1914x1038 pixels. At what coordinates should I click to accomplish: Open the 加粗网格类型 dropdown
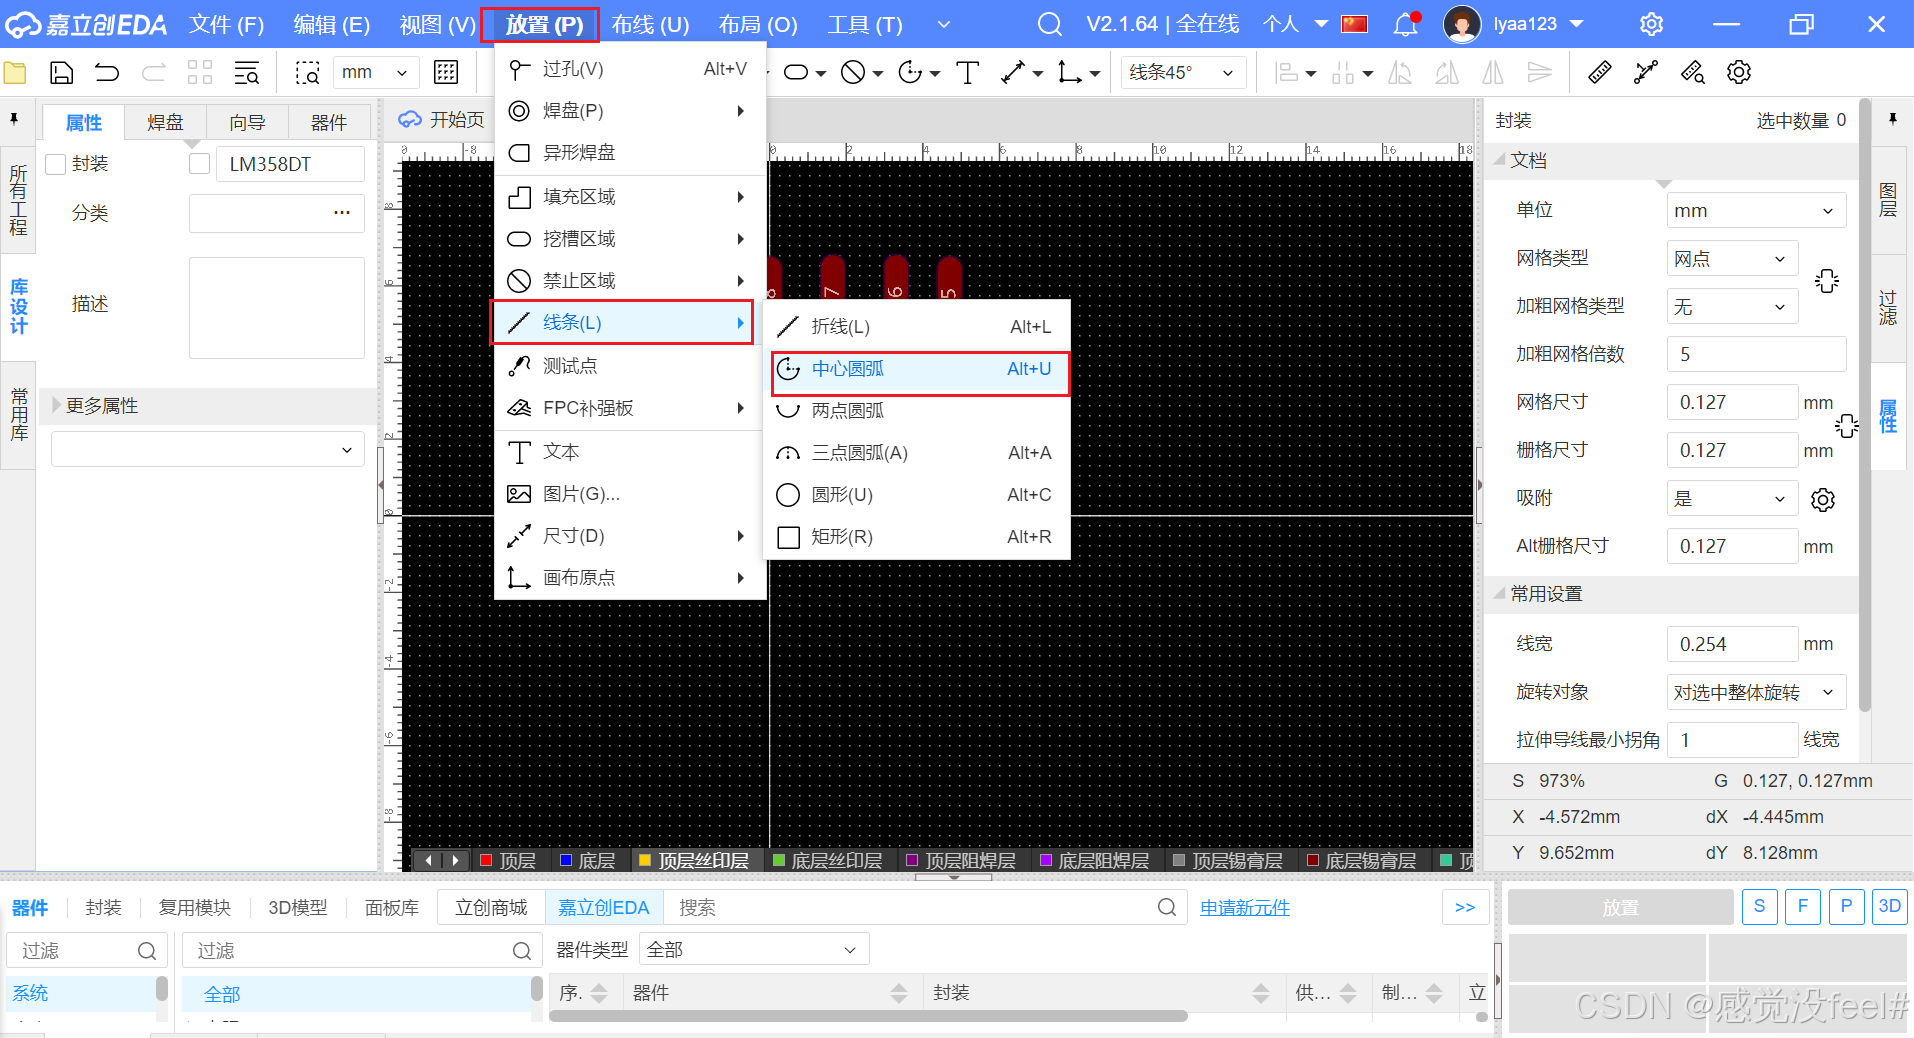tap(1732, 307)
